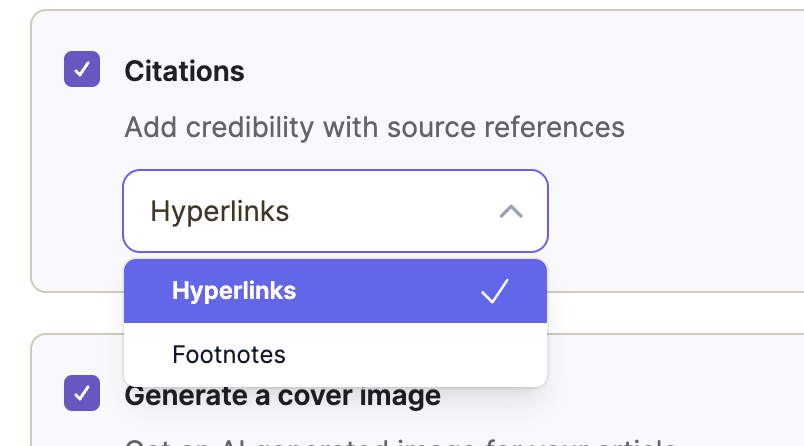Click the cover image description text below the heading
The height and width of the screenshot is (446, 804).
coord(400,441)
